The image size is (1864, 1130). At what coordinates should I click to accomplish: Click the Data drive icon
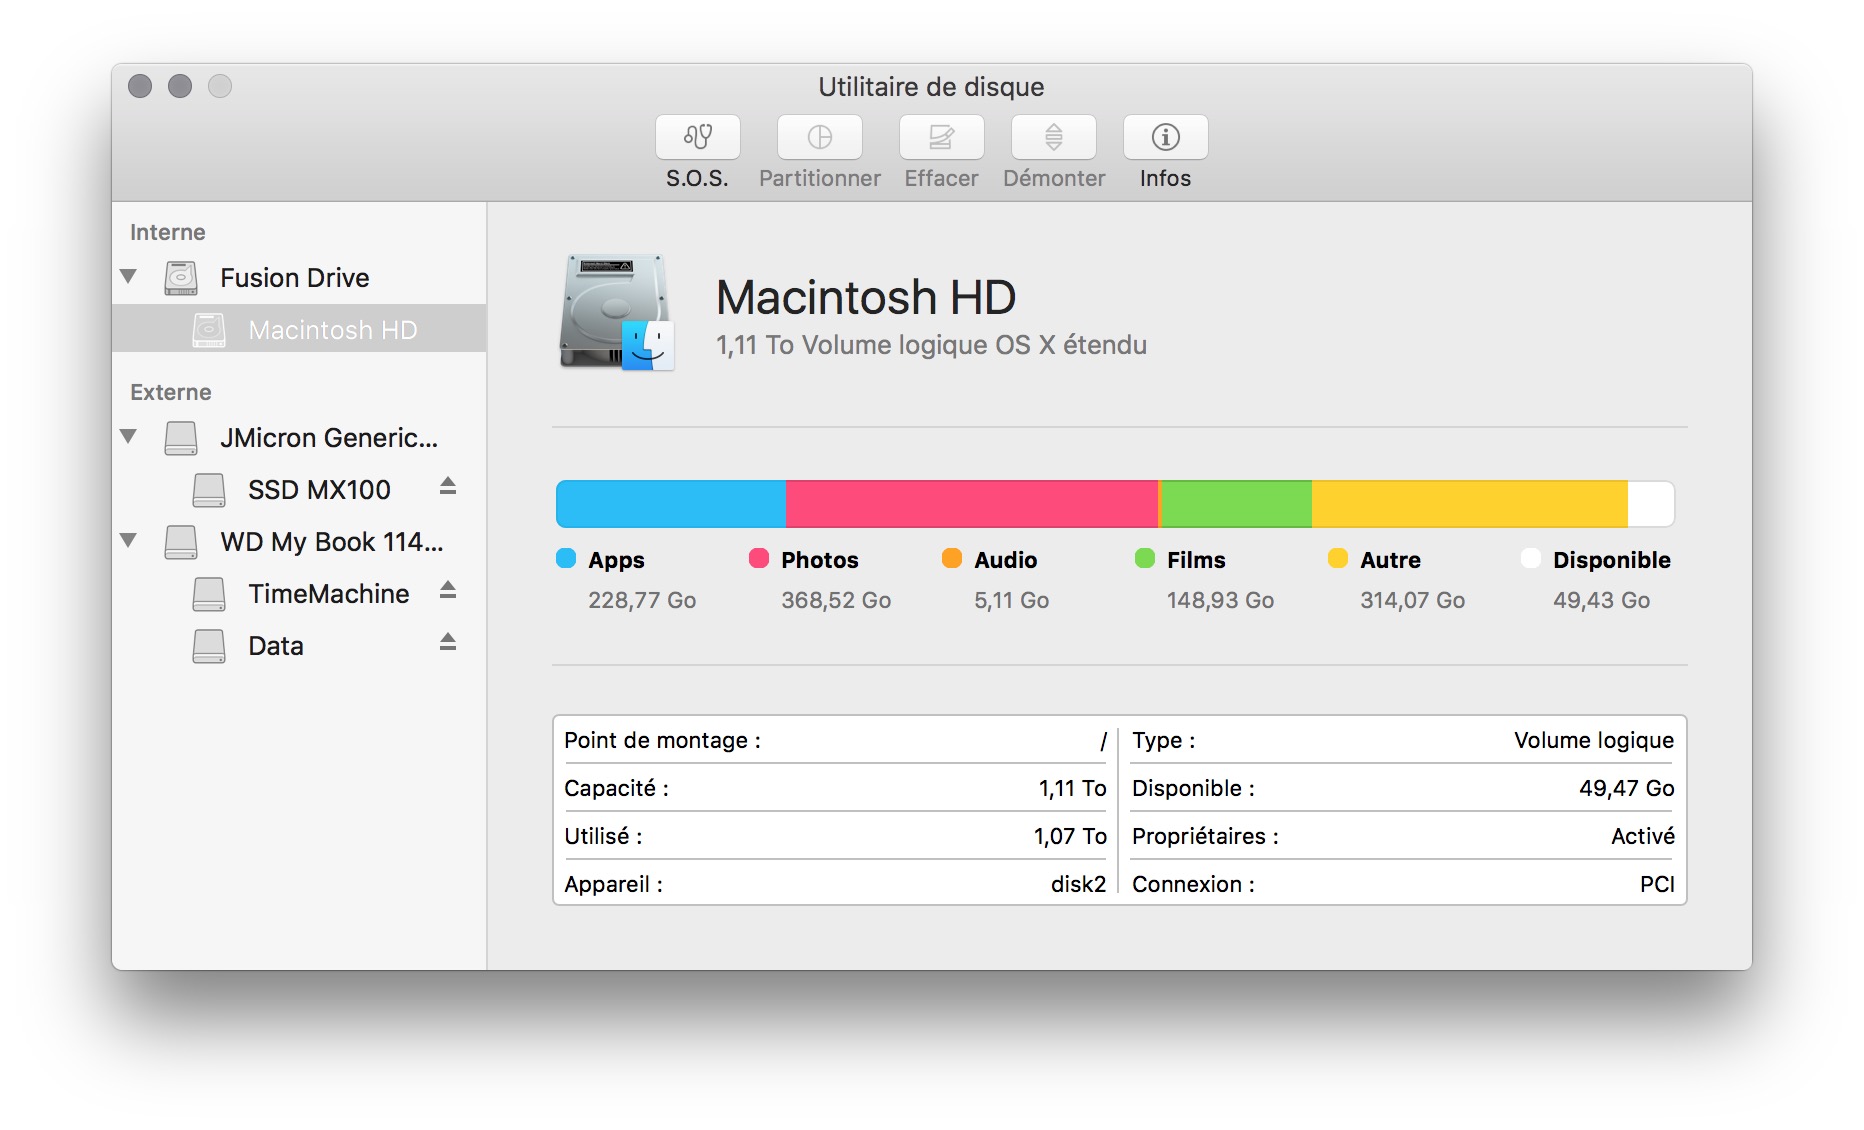[209, 646]
